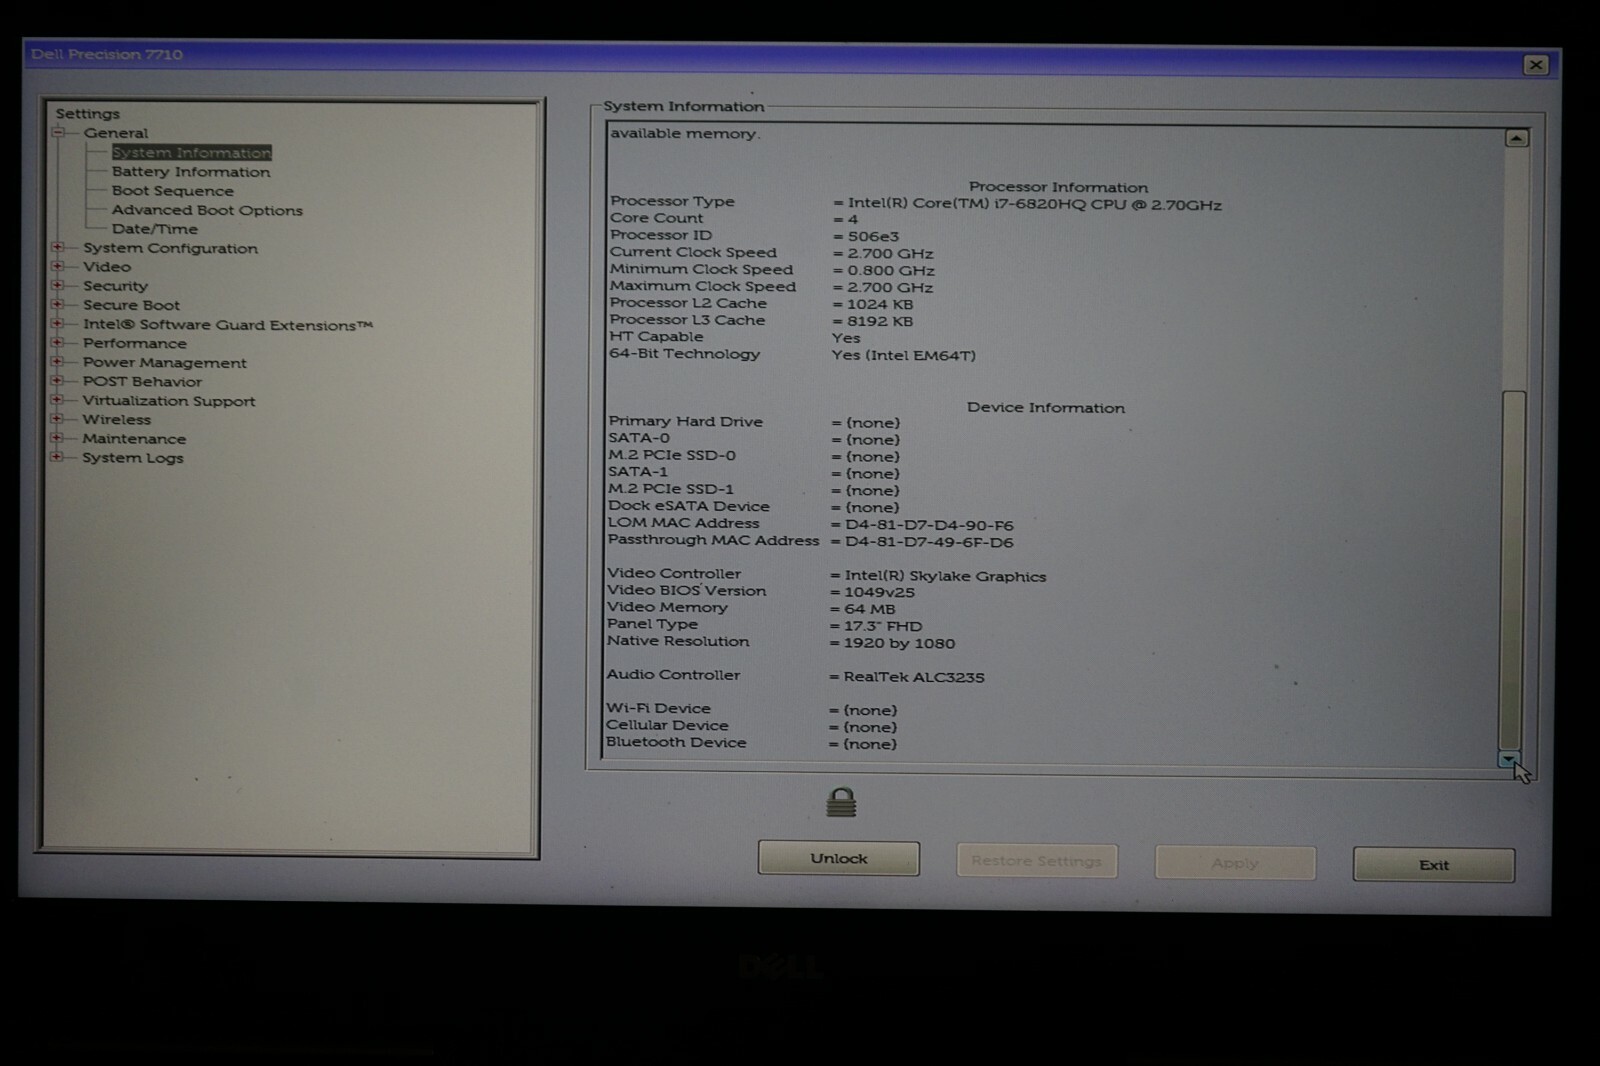Select the System Configuration label

[170, 248]
